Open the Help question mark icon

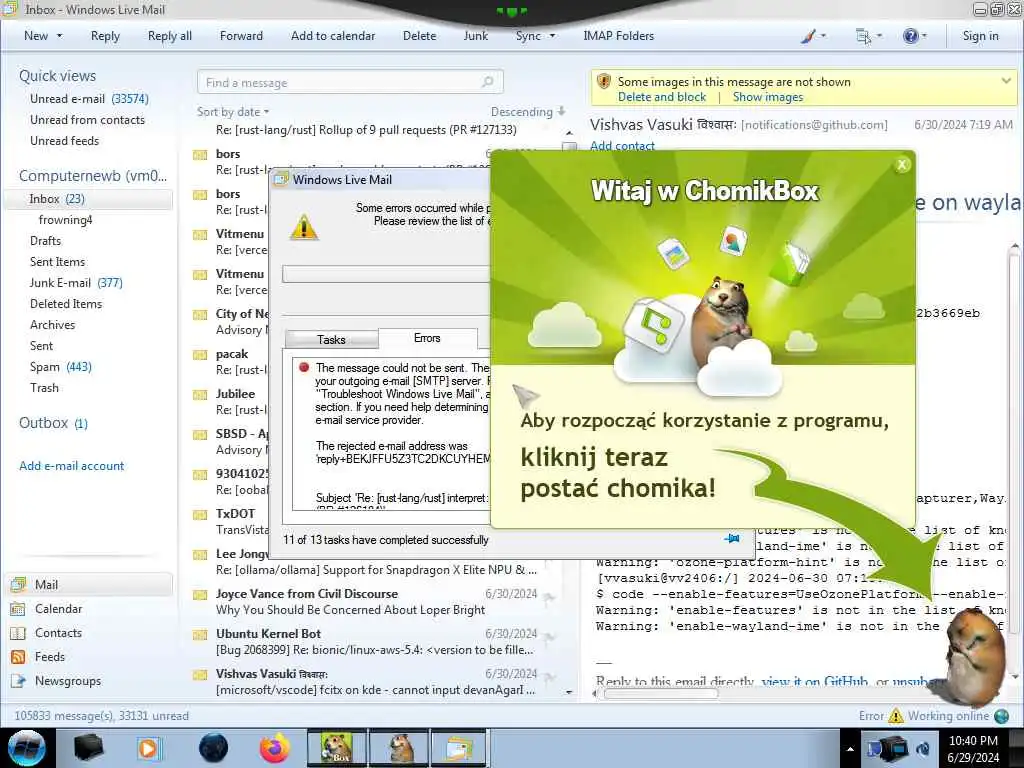click(910, 36)
